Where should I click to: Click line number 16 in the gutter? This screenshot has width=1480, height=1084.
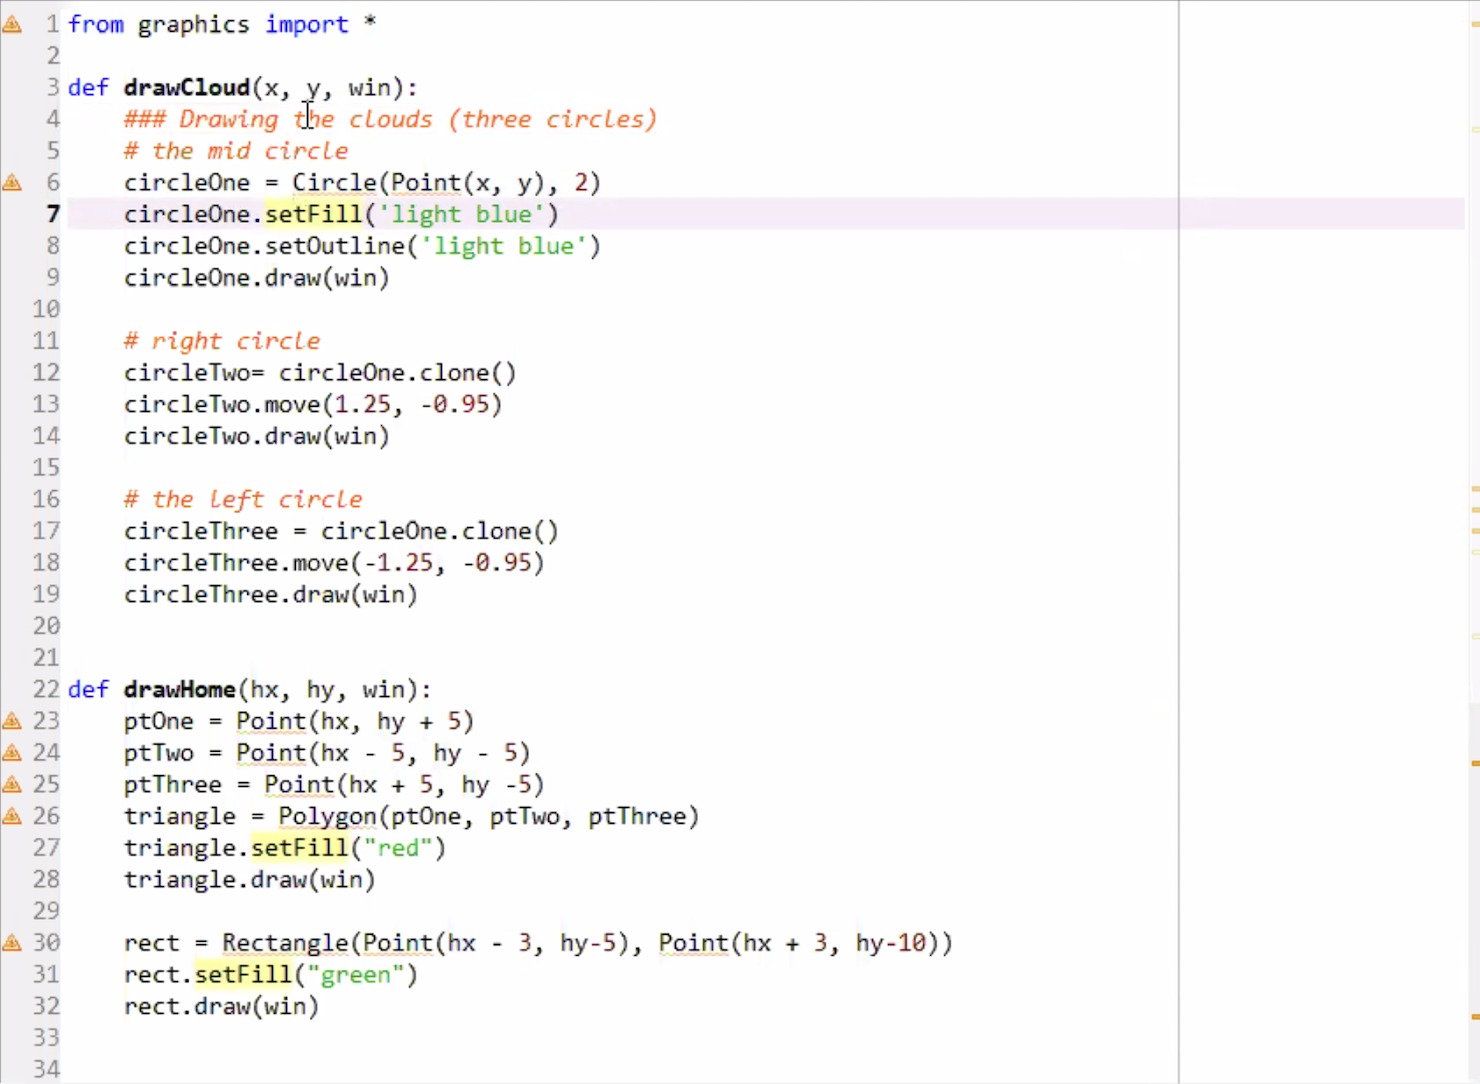[x=46, y=499]
